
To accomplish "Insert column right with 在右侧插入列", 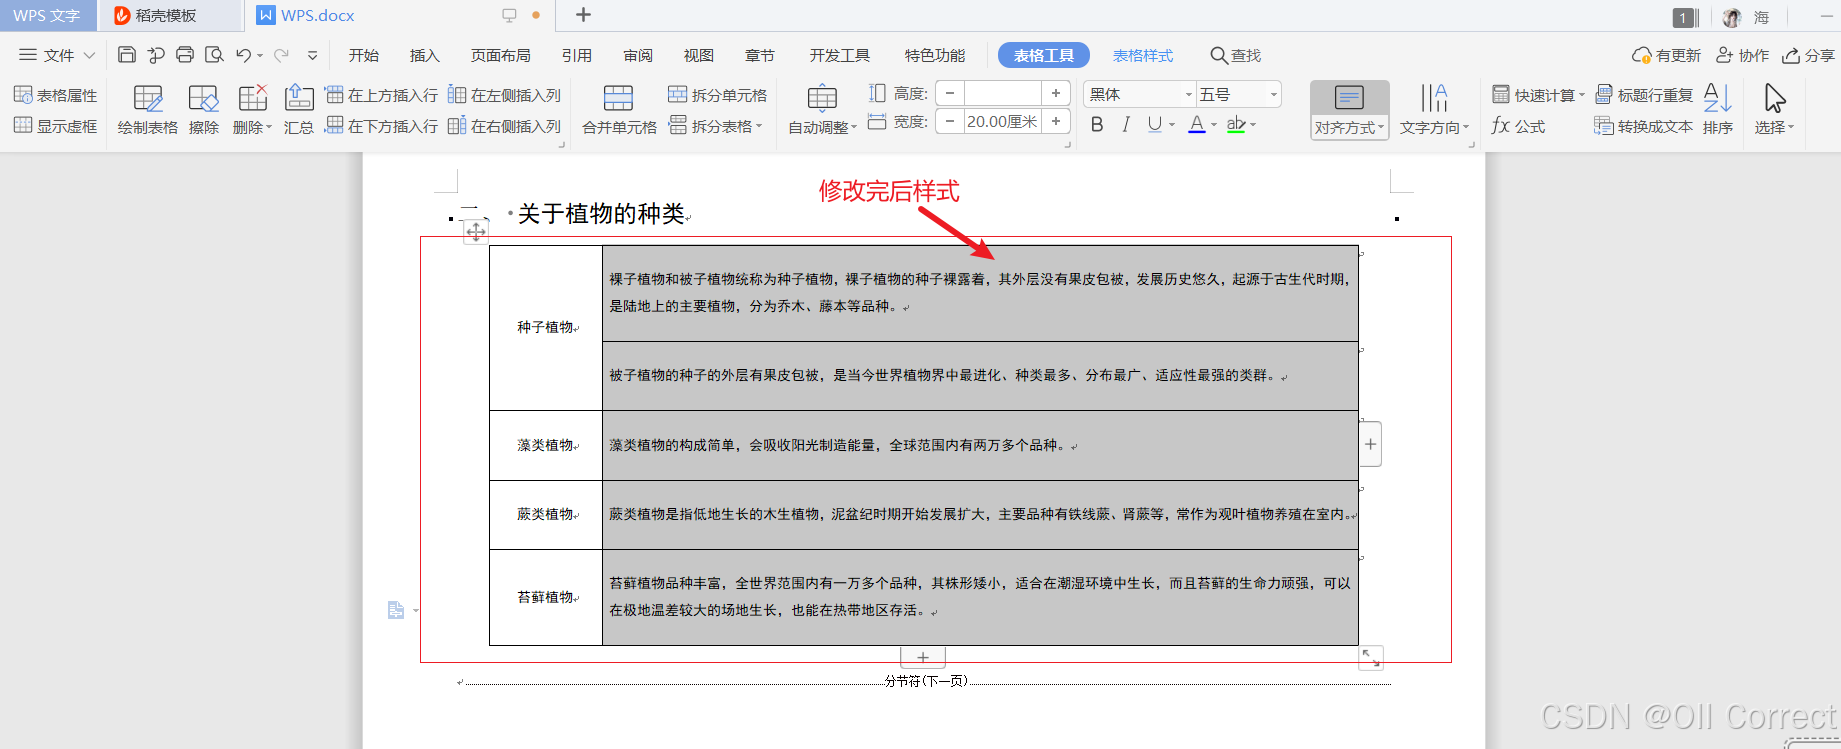I will click(505, 126).
